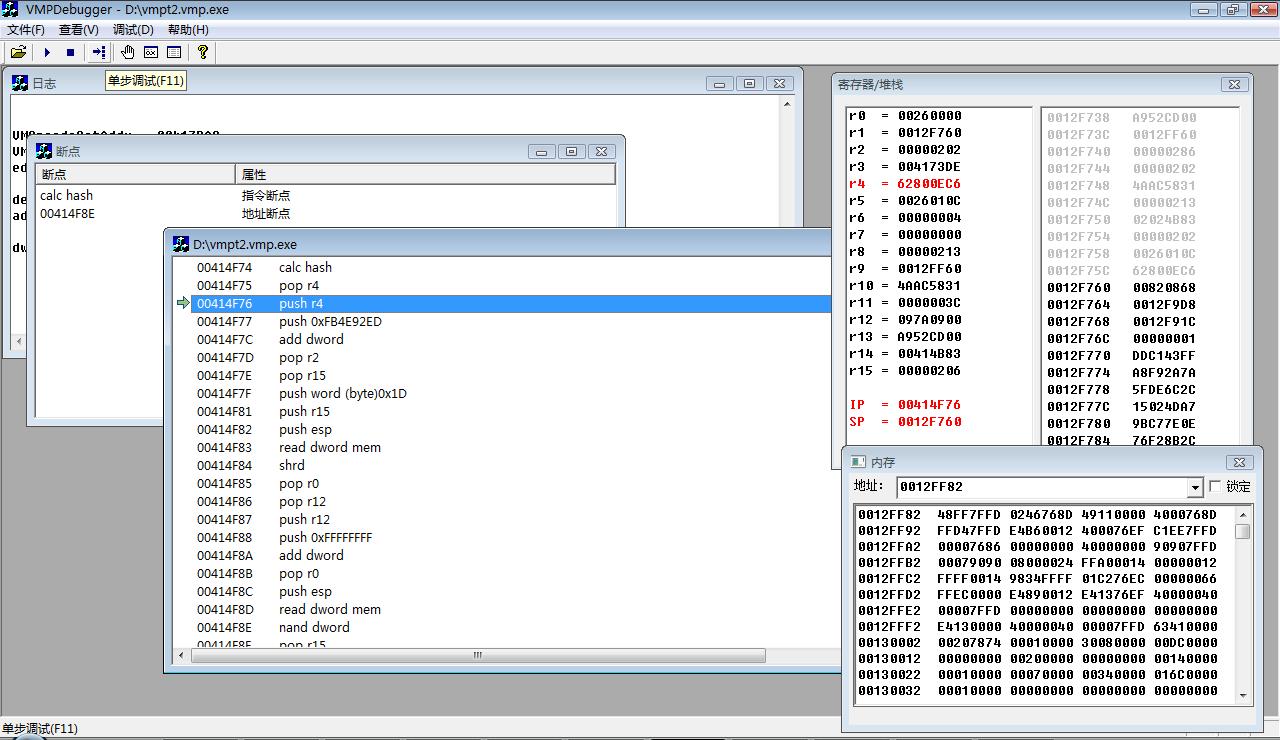Image resolution: width=1280 pixels, height=740 pixels.
Task: Click the memory window scroll-down arrow
Action: click(x=1243, y=695)
